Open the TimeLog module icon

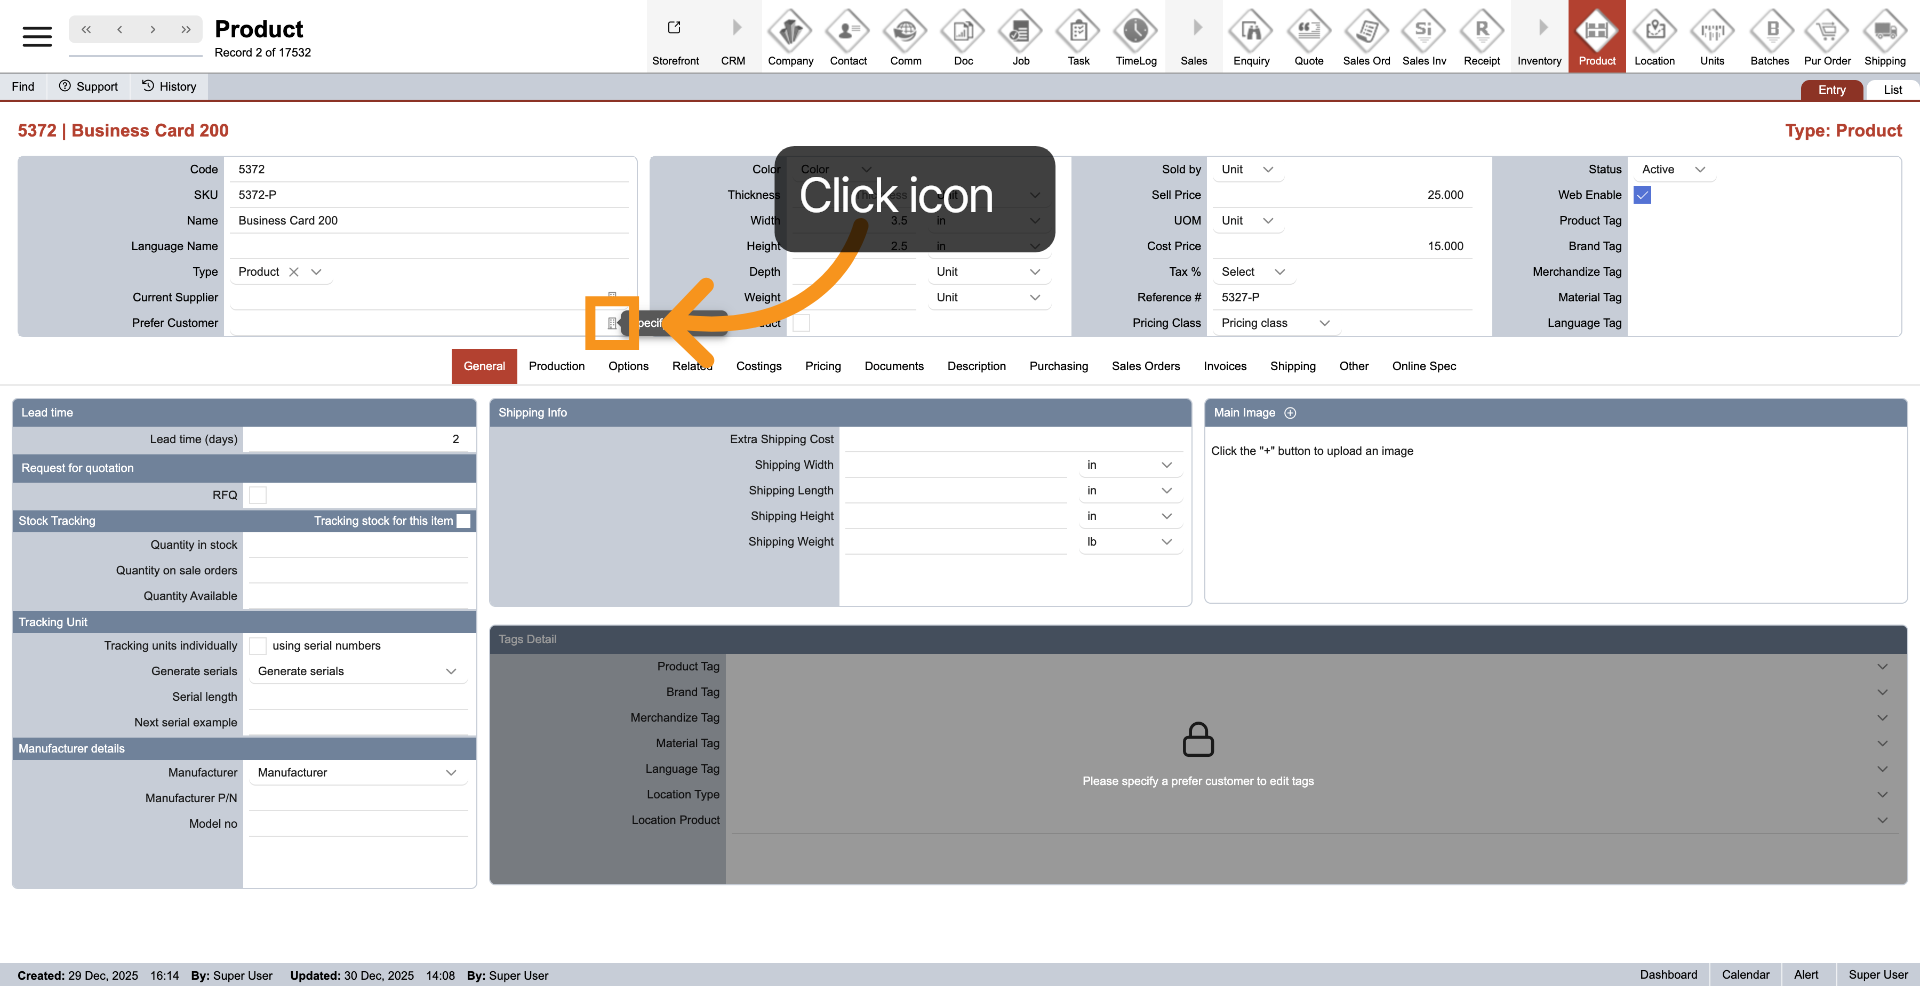1135,37
